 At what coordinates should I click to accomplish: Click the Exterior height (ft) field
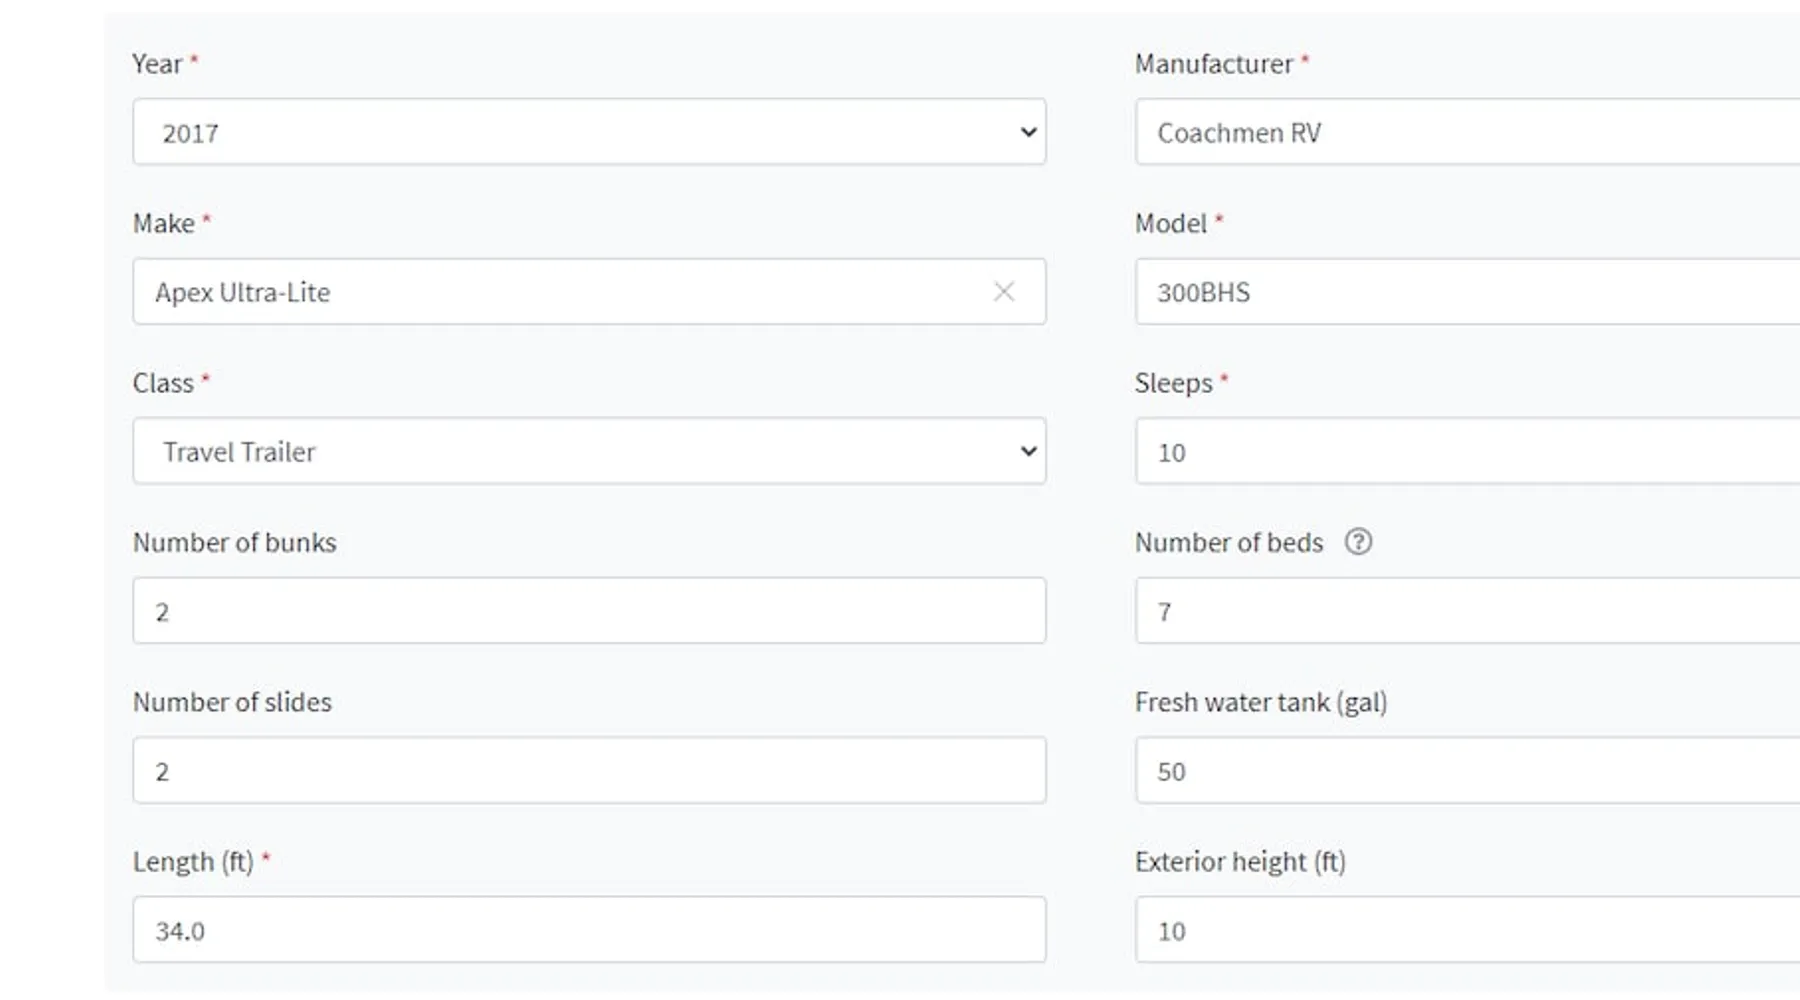click(1467, 929)
